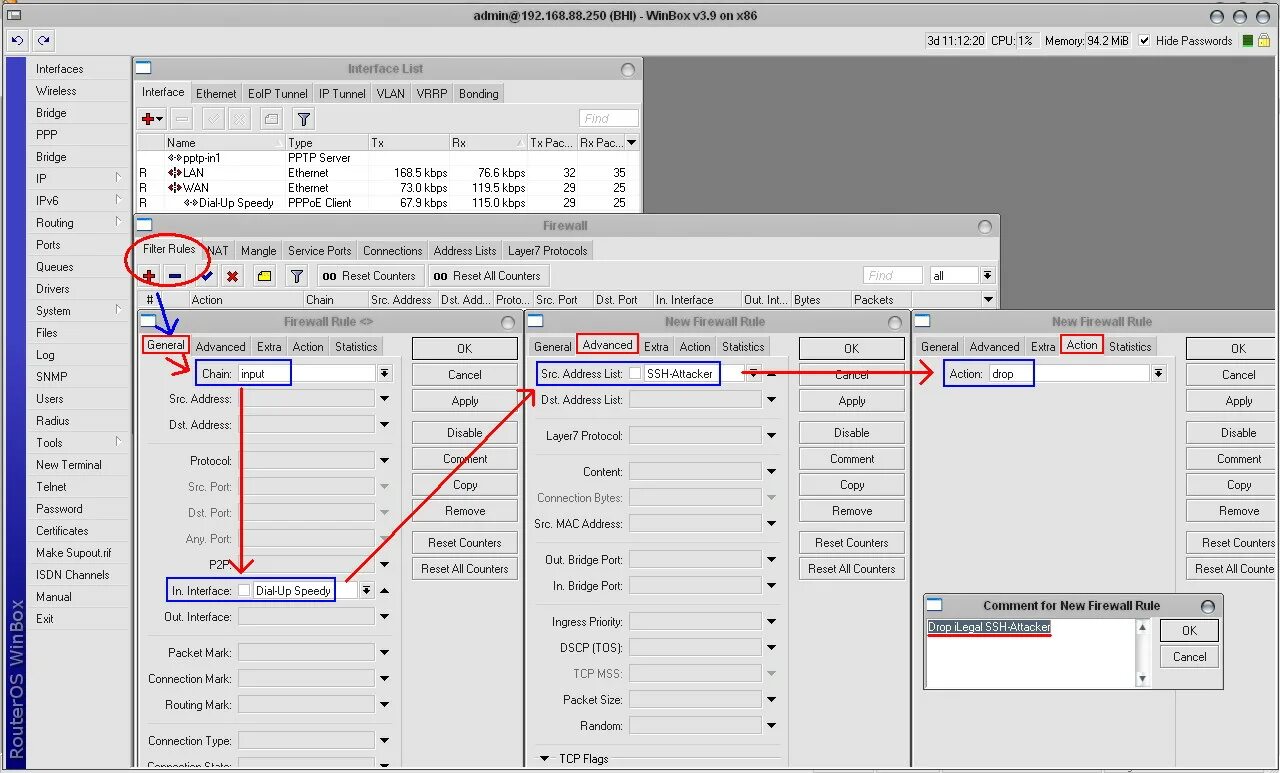Switch to Extra tab in Firewall Rule <> window
Viewport: 1280px width, 773px height.
click(x=269, y=347)
